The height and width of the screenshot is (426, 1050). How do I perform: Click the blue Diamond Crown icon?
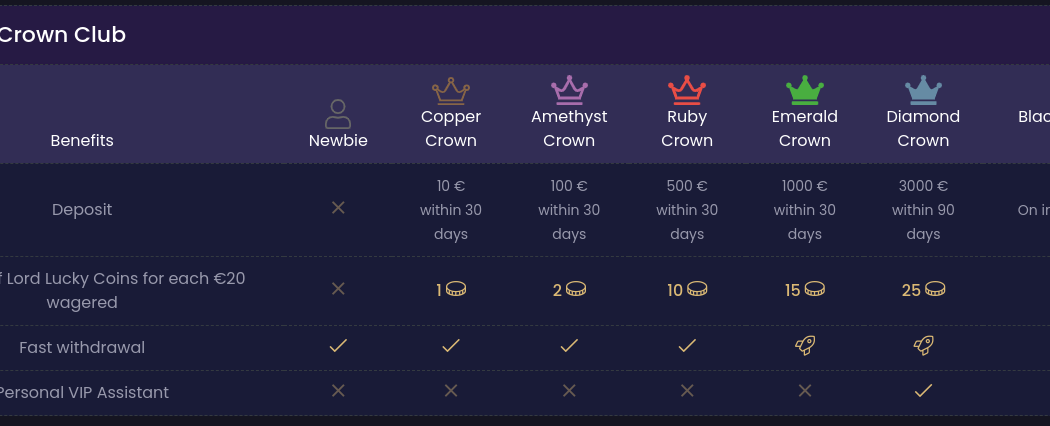point(923,90)
